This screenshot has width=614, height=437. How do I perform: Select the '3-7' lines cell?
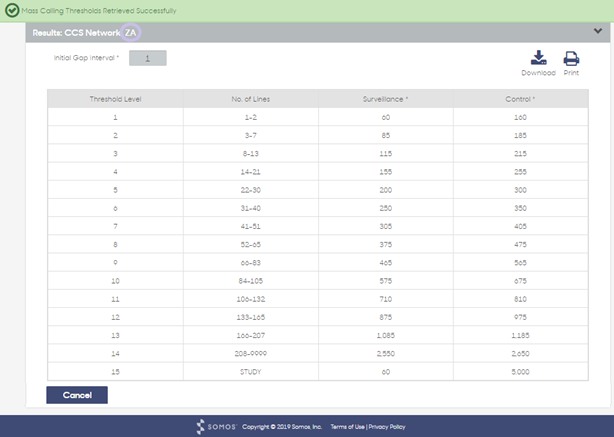[251, 135]
